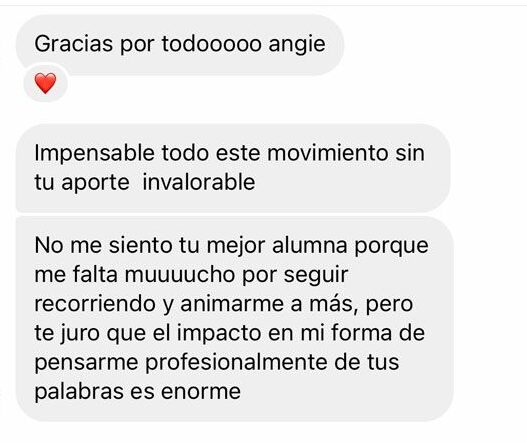527x443 pixels.
Task: Click the red heart reaction emoji
Action: 45,83
